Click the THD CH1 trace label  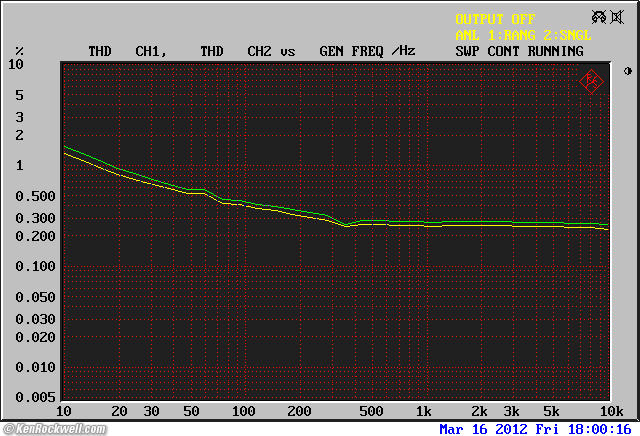pyautogui.click(x=127, y=51)
